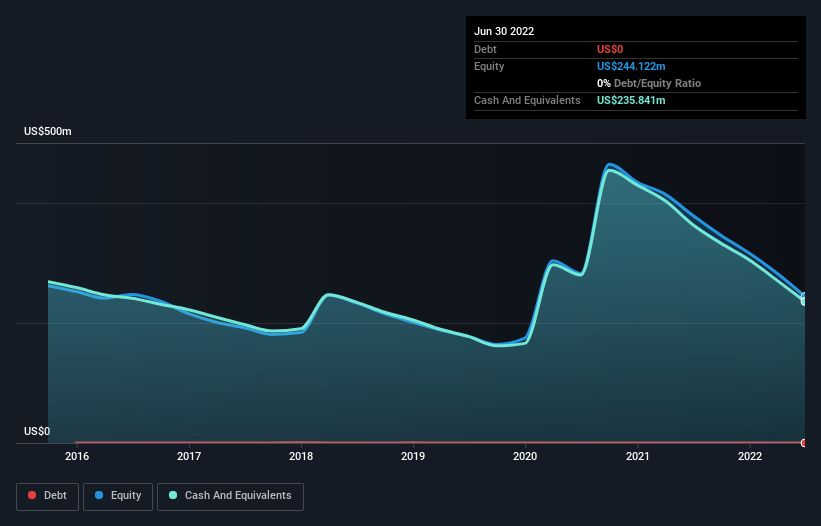Image resolution: width=821 pixels, height=526 pixels.
Task: Click the 2019 x-axis label
Action: click(x=413, y=456)
